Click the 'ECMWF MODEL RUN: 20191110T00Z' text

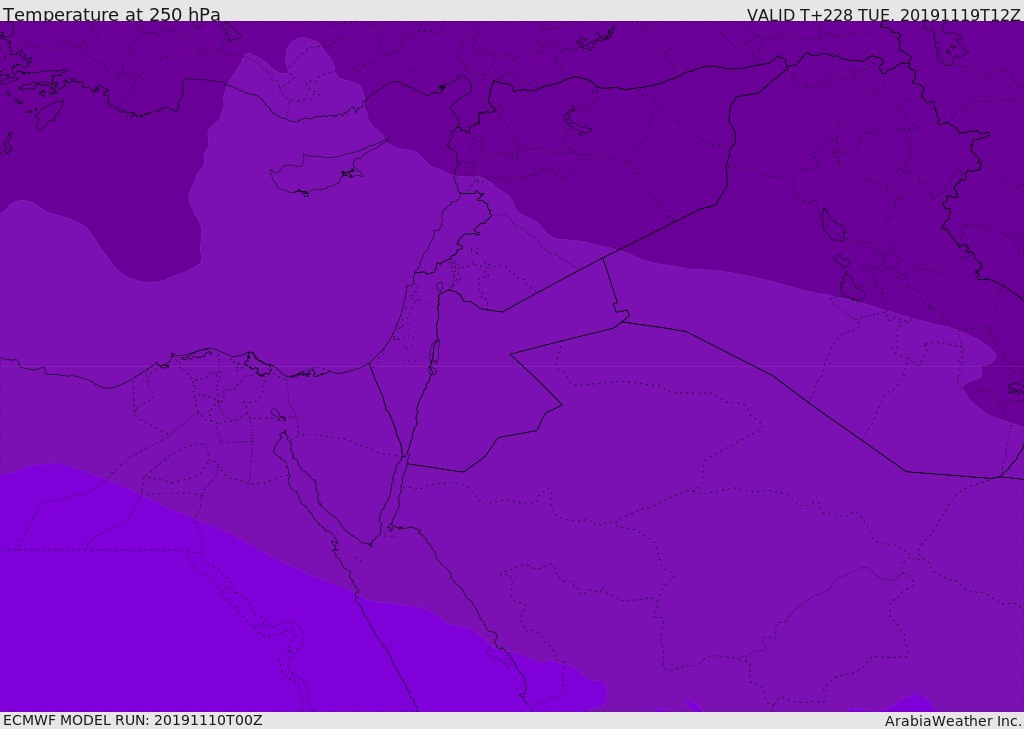click(133, 720)
